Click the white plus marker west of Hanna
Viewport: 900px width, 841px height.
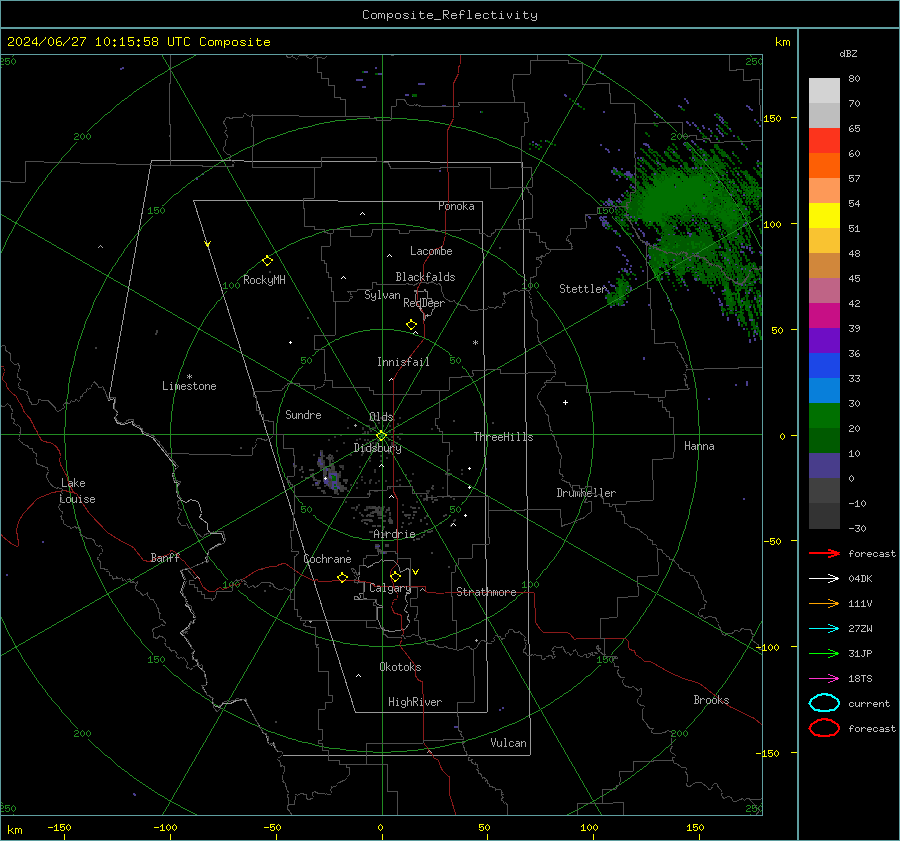[565, 402]
